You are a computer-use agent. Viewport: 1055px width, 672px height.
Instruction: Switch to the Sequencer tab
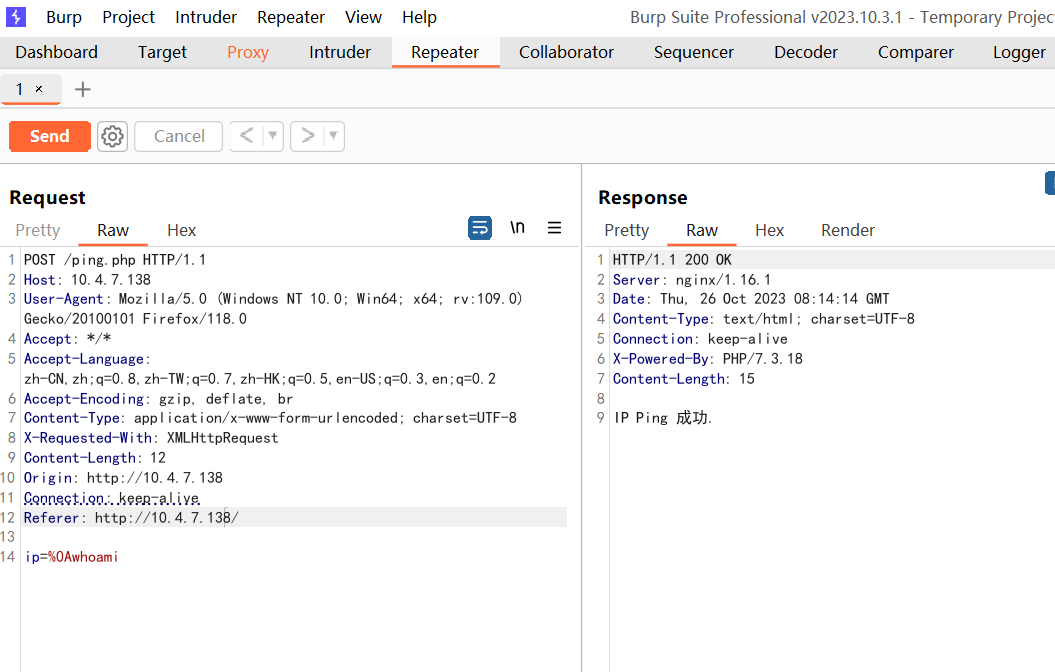(x=694, y=52)
